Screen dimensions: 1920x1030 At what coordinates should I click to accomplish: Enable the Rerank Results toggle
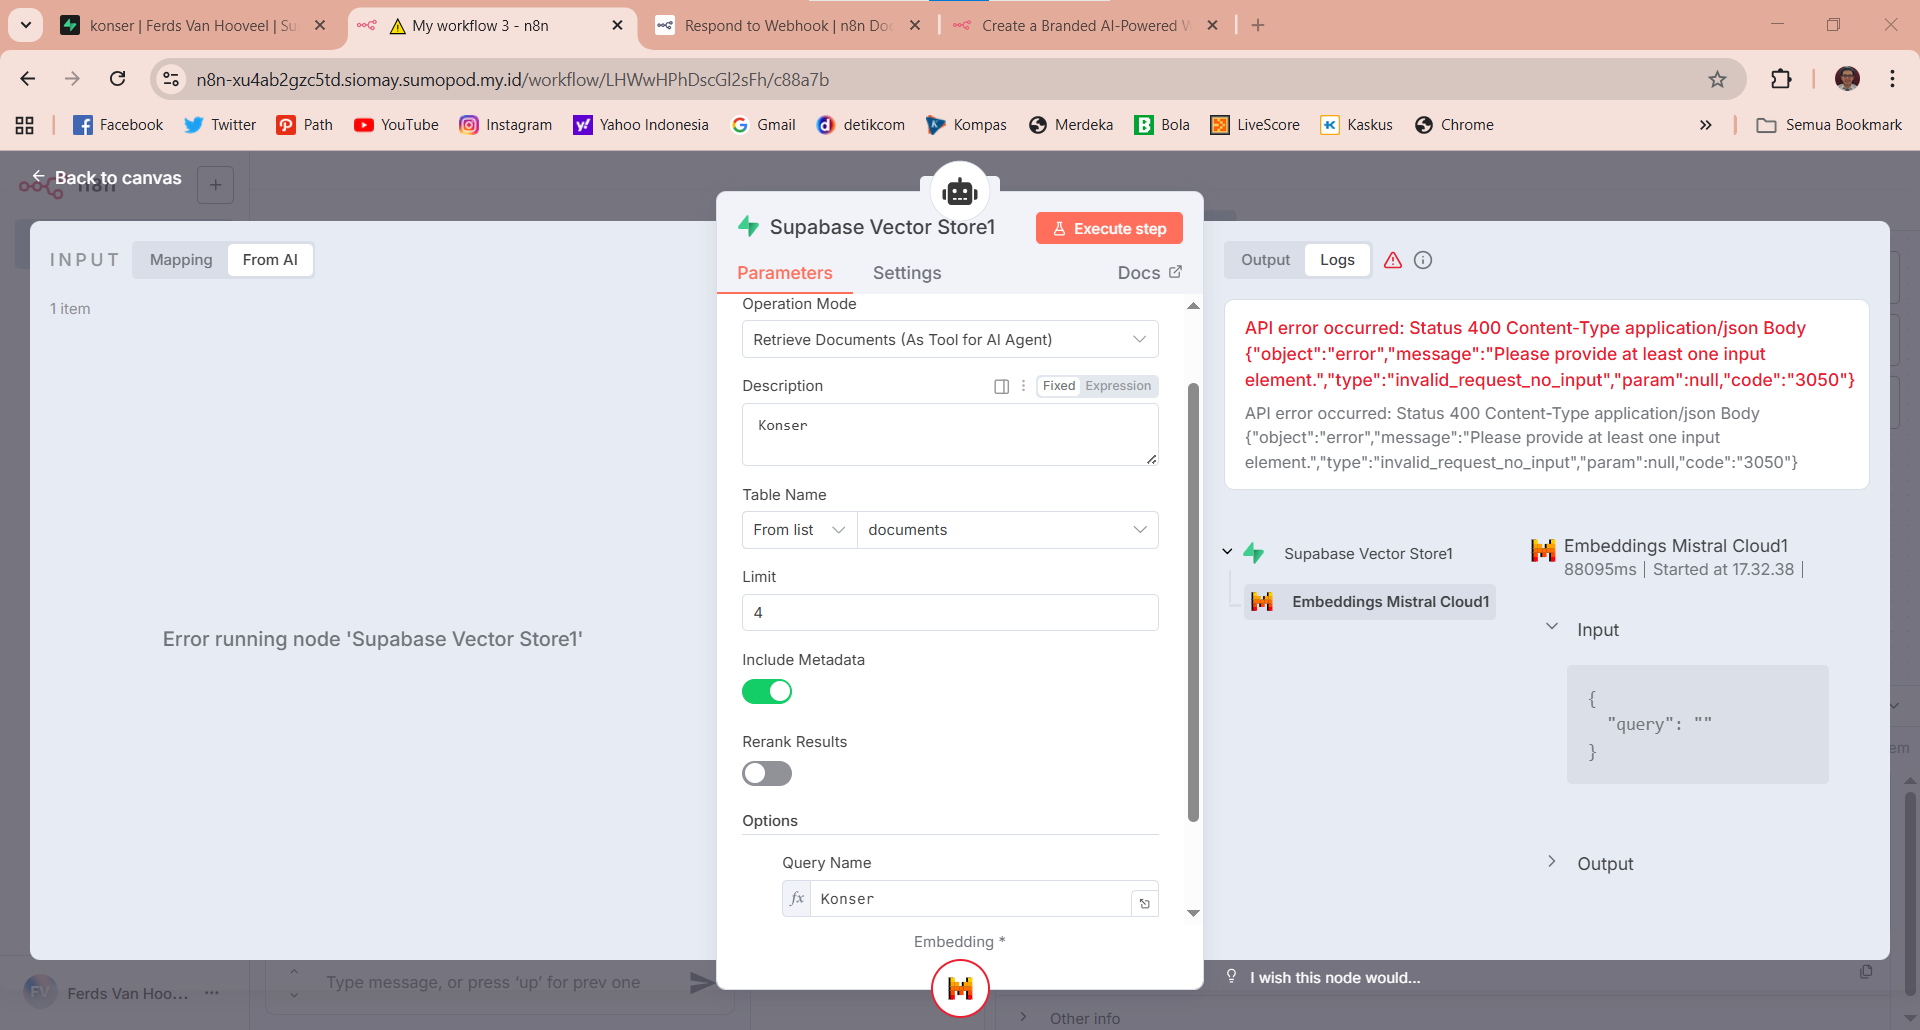767,773
